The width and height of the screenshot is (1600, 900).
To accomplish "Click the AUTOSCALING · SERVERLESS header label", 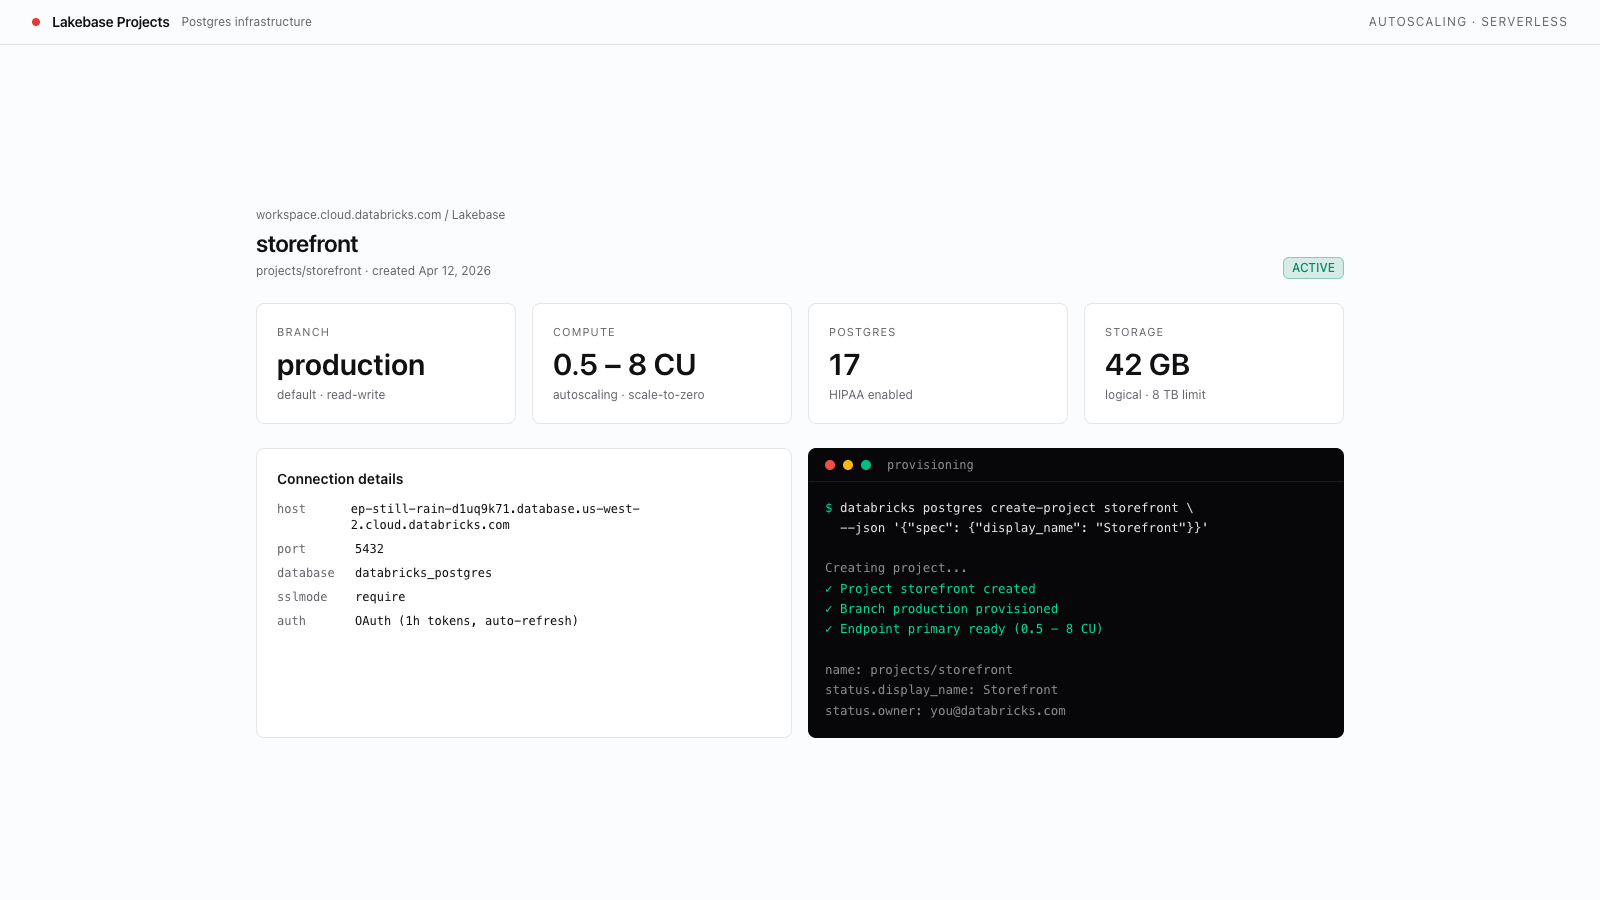I will 1468,22.
